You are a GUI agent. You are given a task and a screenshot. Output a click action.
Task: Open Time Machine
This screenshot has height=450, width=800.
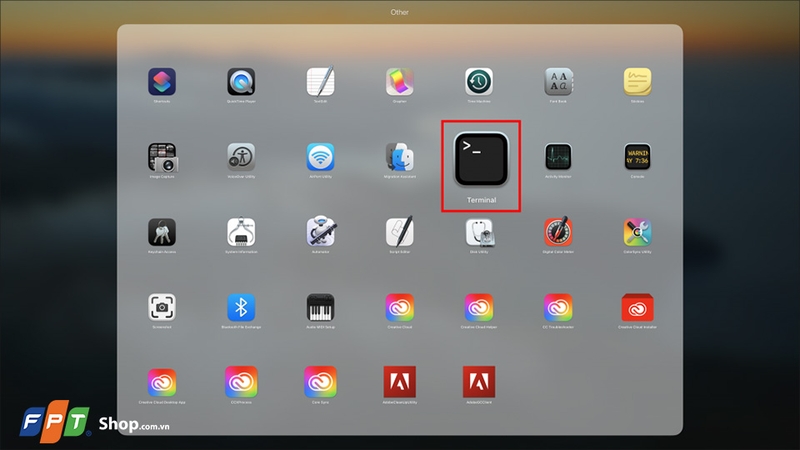(479, 82)
